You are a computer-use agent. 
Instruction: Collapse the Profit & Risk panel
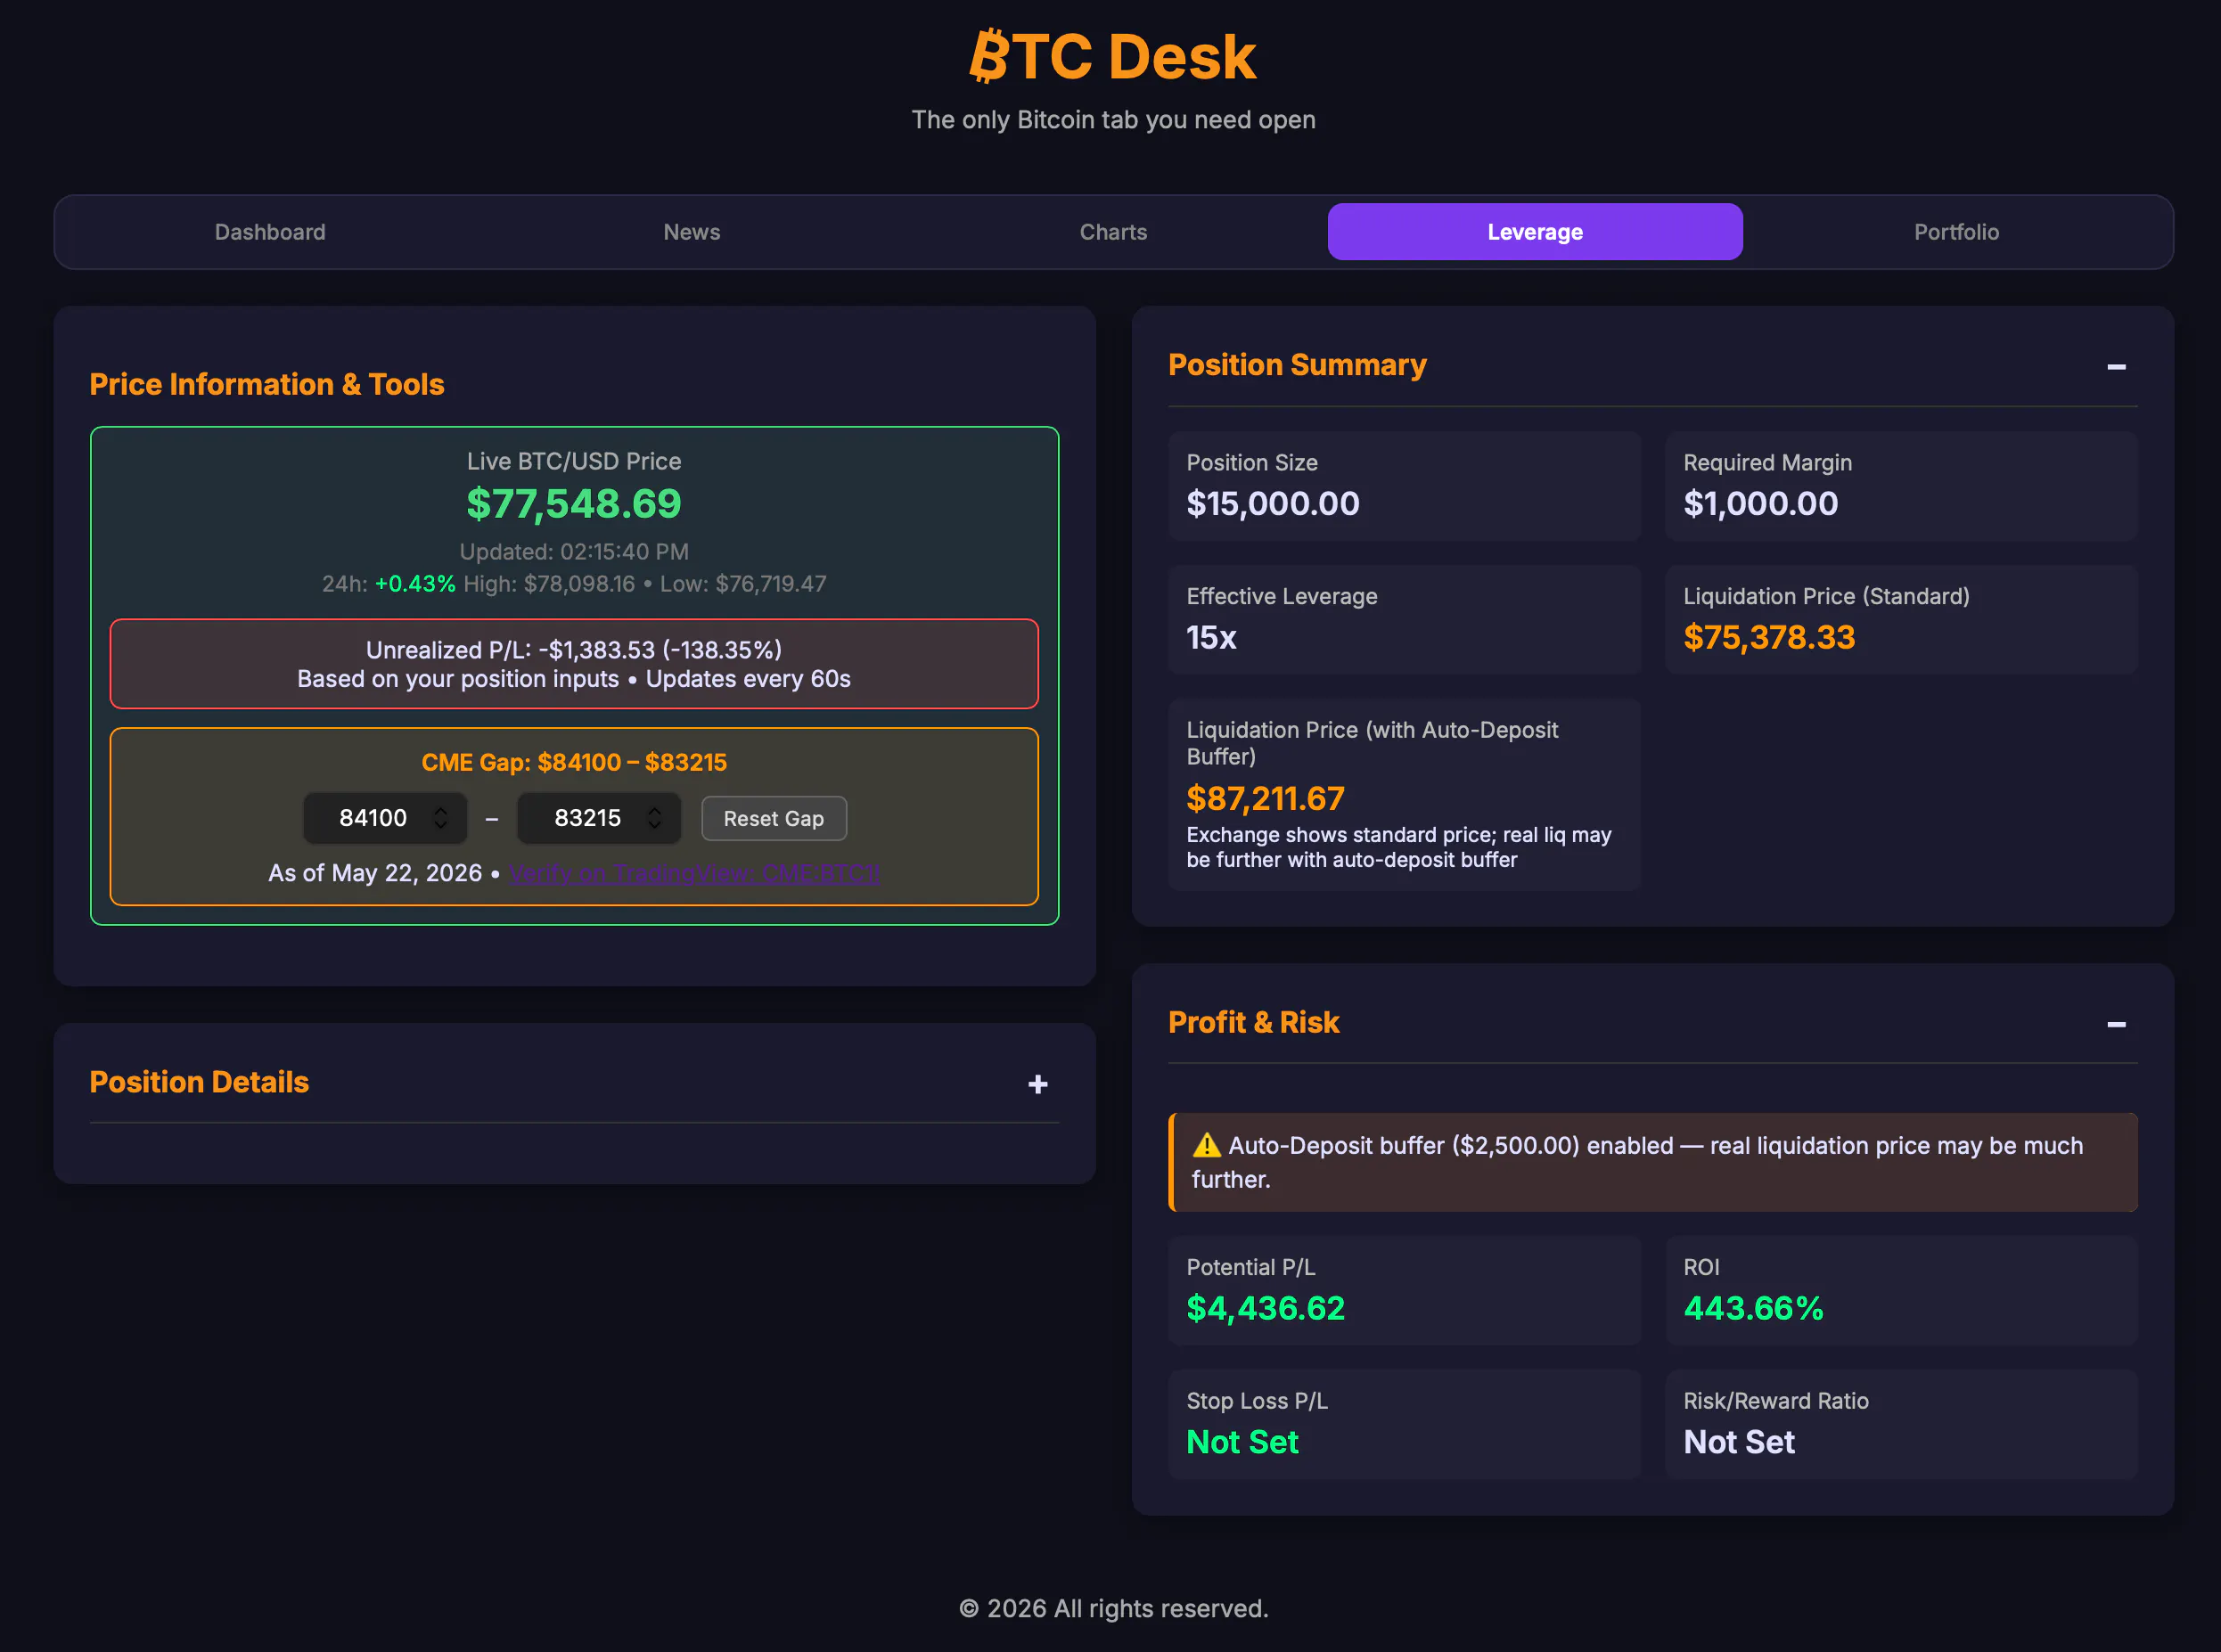click(2116, 1024)
